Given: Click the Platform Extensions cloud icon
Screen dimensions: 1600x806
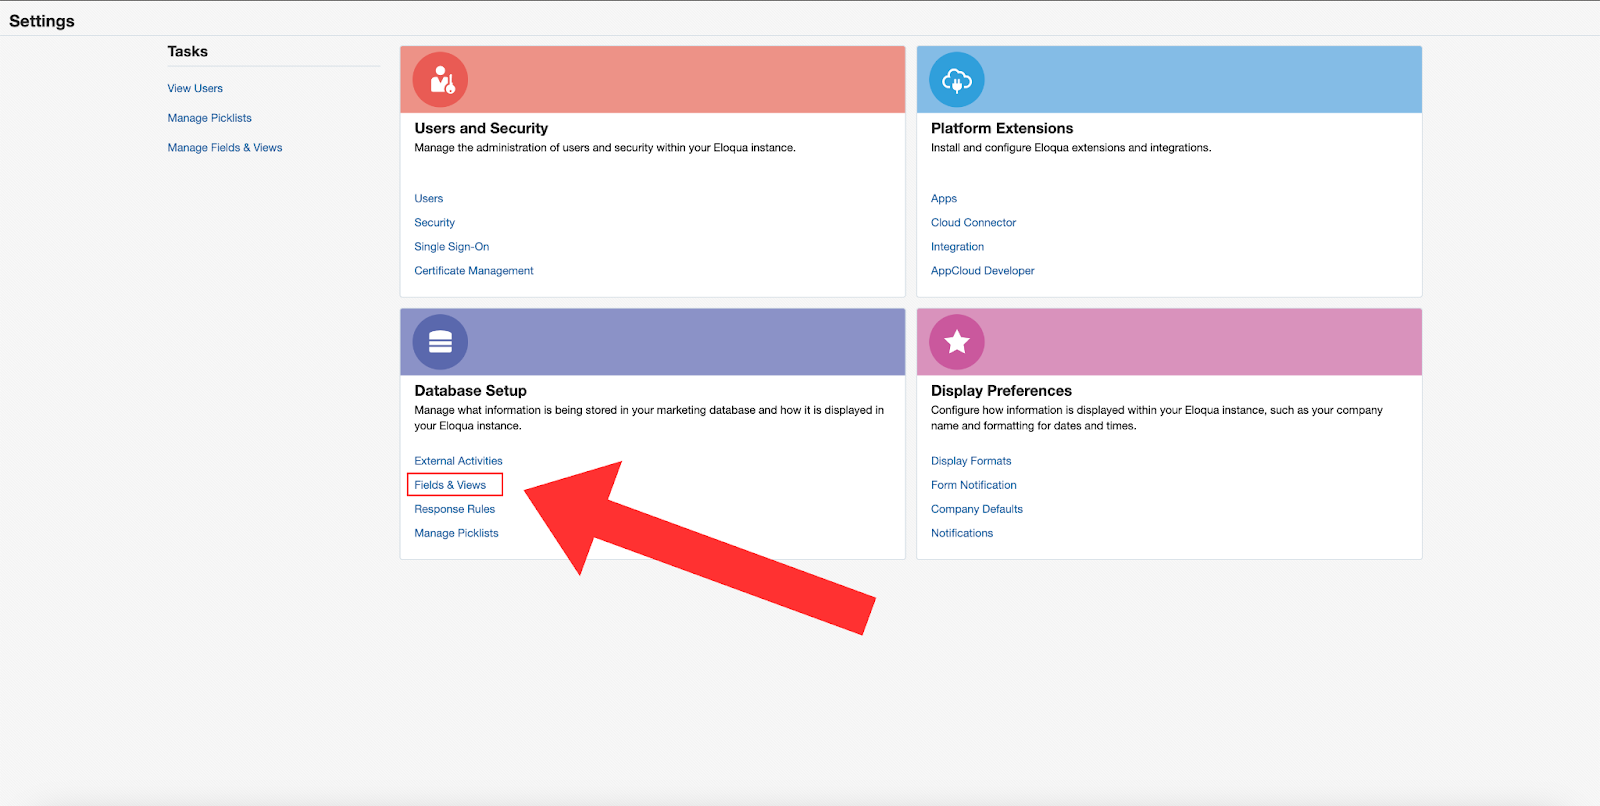Looking at the screenshot, I should click(x=956, y=80).
